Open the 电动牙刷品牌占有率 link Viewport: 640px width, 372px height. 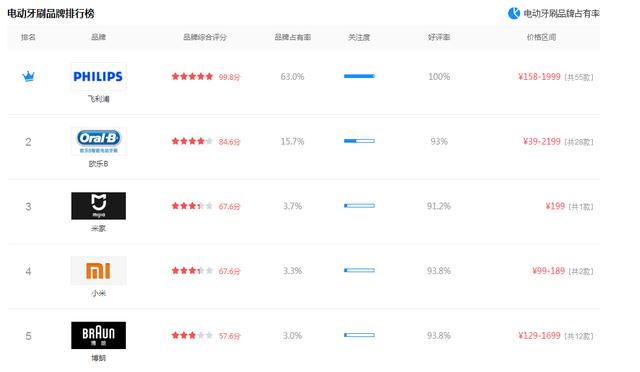coord(562,13)
